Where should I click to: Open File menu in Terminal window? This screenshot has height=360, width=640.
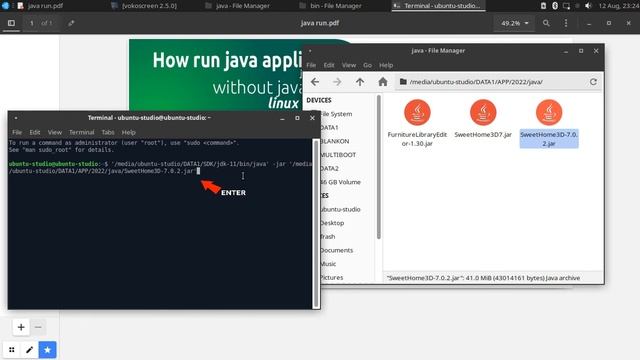point(17,132)
